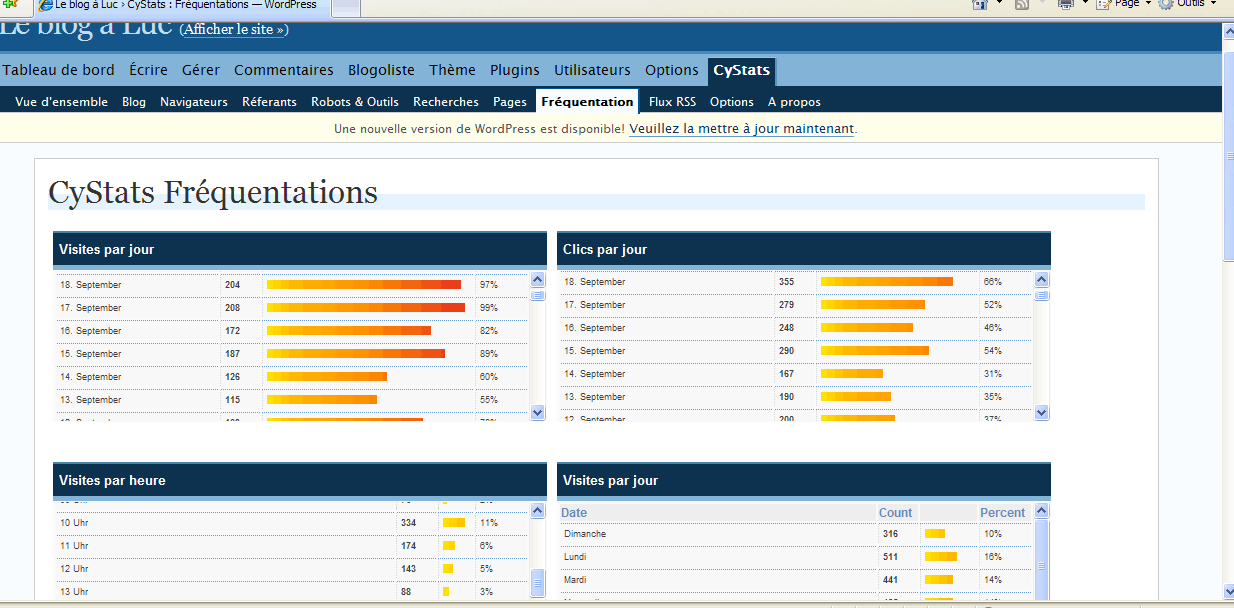Click scroll-up arrow of the weekday visits table

tap(1042, 511)
